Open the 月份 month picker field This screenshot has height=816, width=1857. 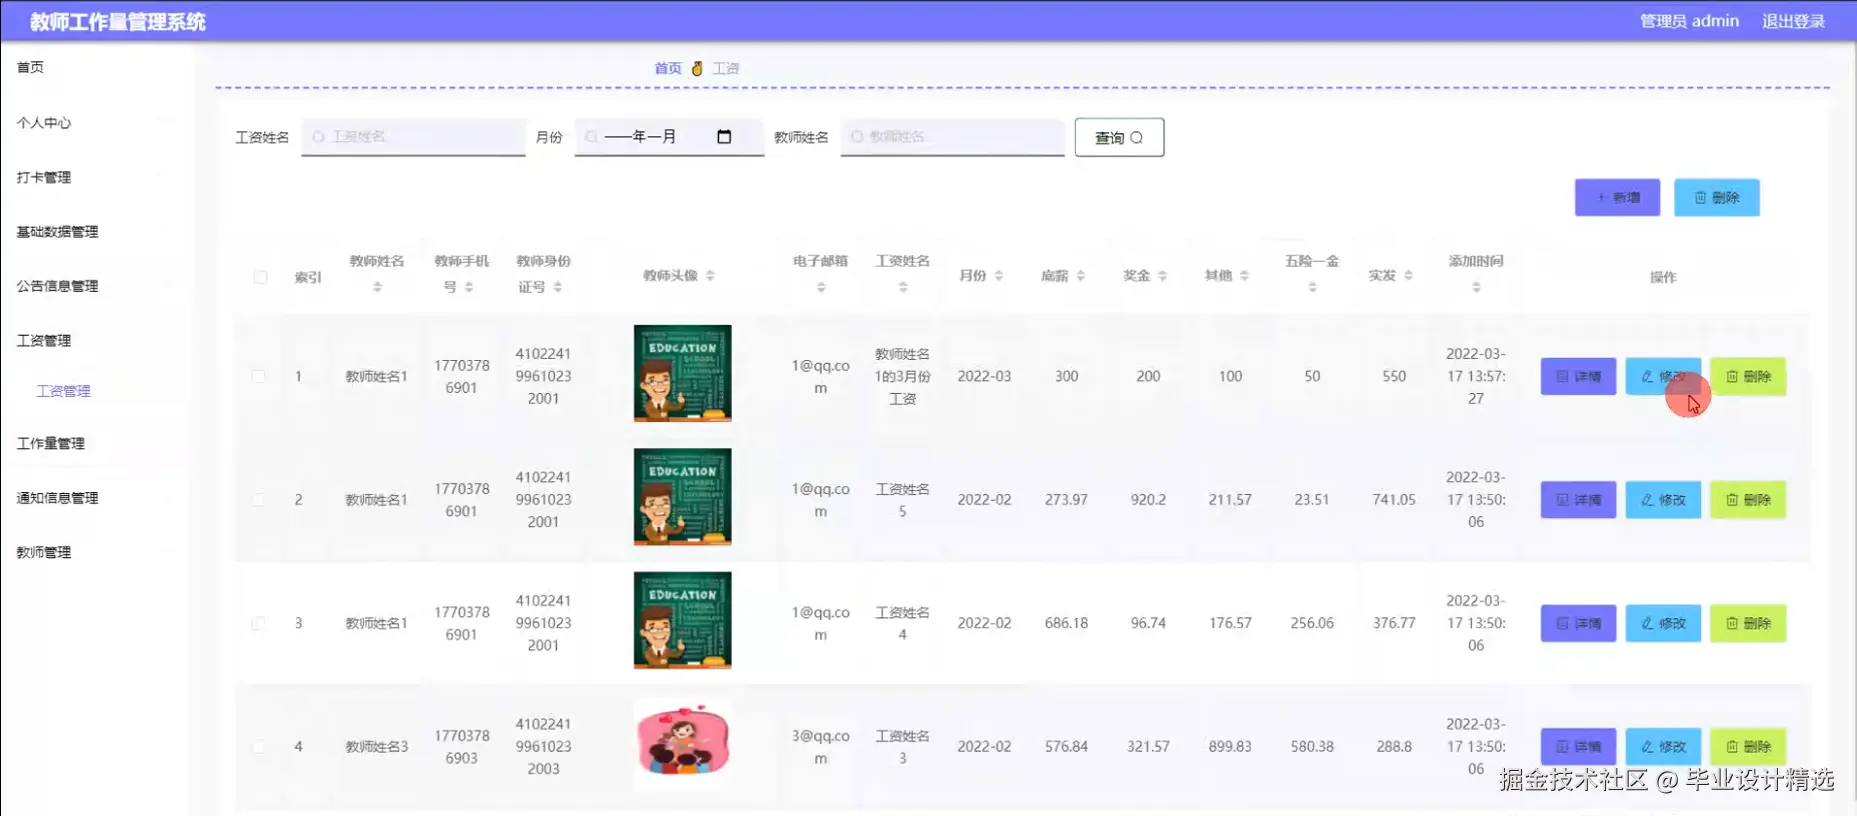pos(669,137)
